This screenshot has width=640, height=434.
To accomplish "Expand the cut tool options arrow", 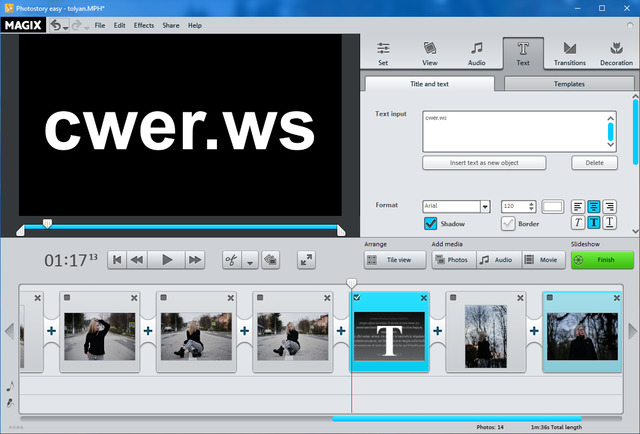I will (x=249, y=261).
